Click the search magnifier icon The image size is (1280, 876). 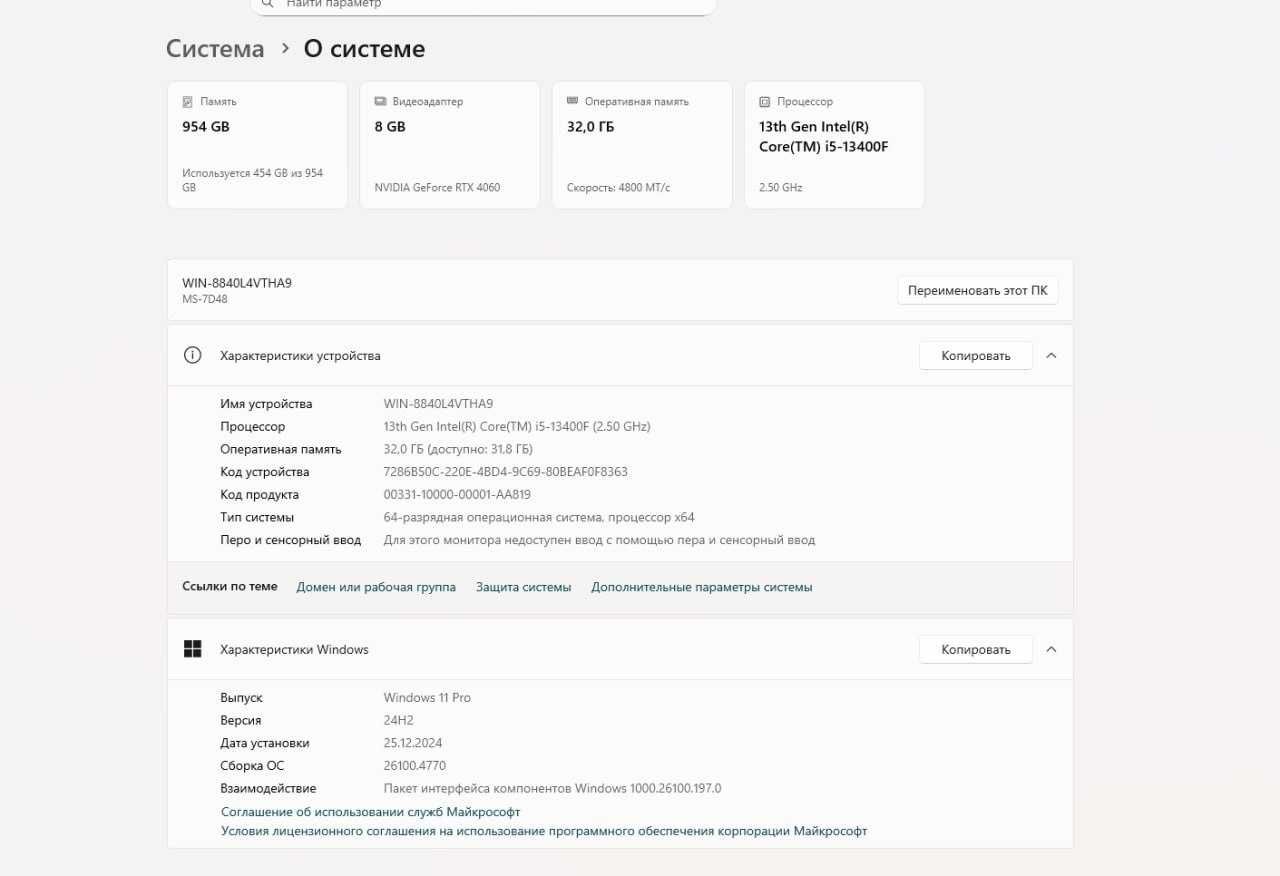(x=267, y=4)
